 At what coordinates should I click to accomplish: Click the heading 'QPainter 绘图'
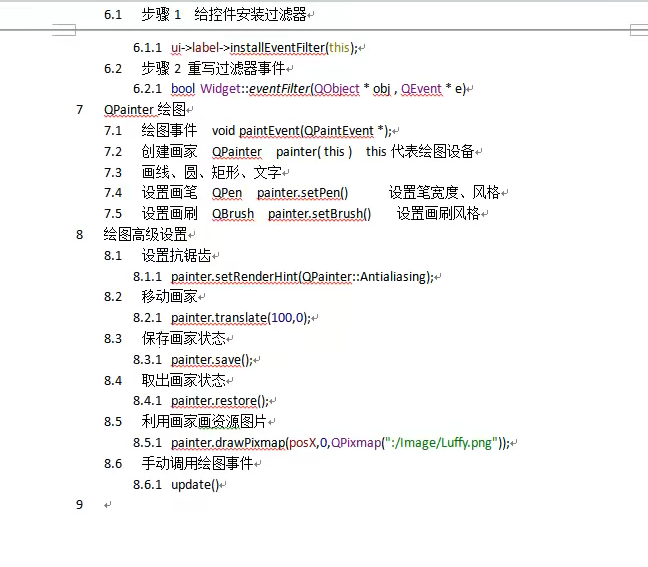145,110
